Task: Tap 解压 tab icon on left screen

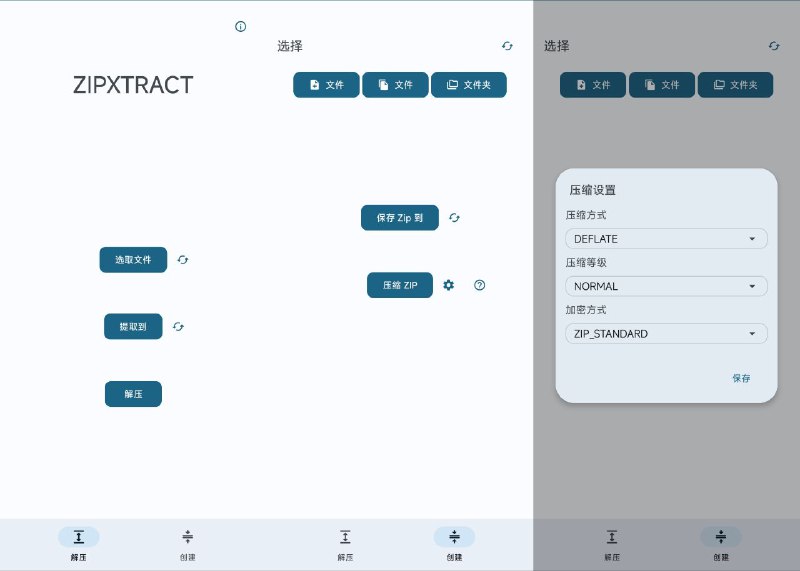Action: 79,537
